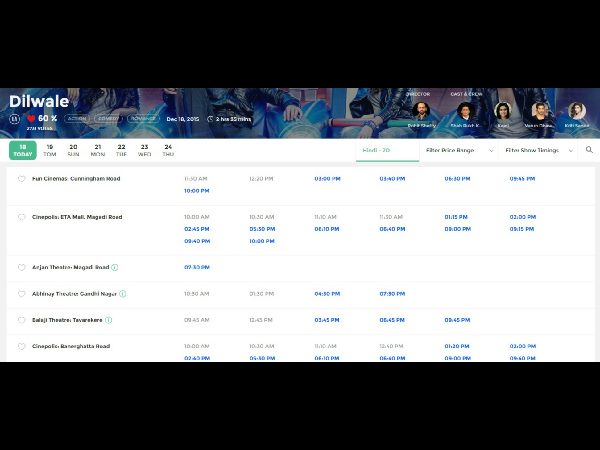Book Cinepolis Bannerghatta Road 01:20 PM show
Image resolution: width=600 pixels, height=450 pixels.
coord(457,346)
